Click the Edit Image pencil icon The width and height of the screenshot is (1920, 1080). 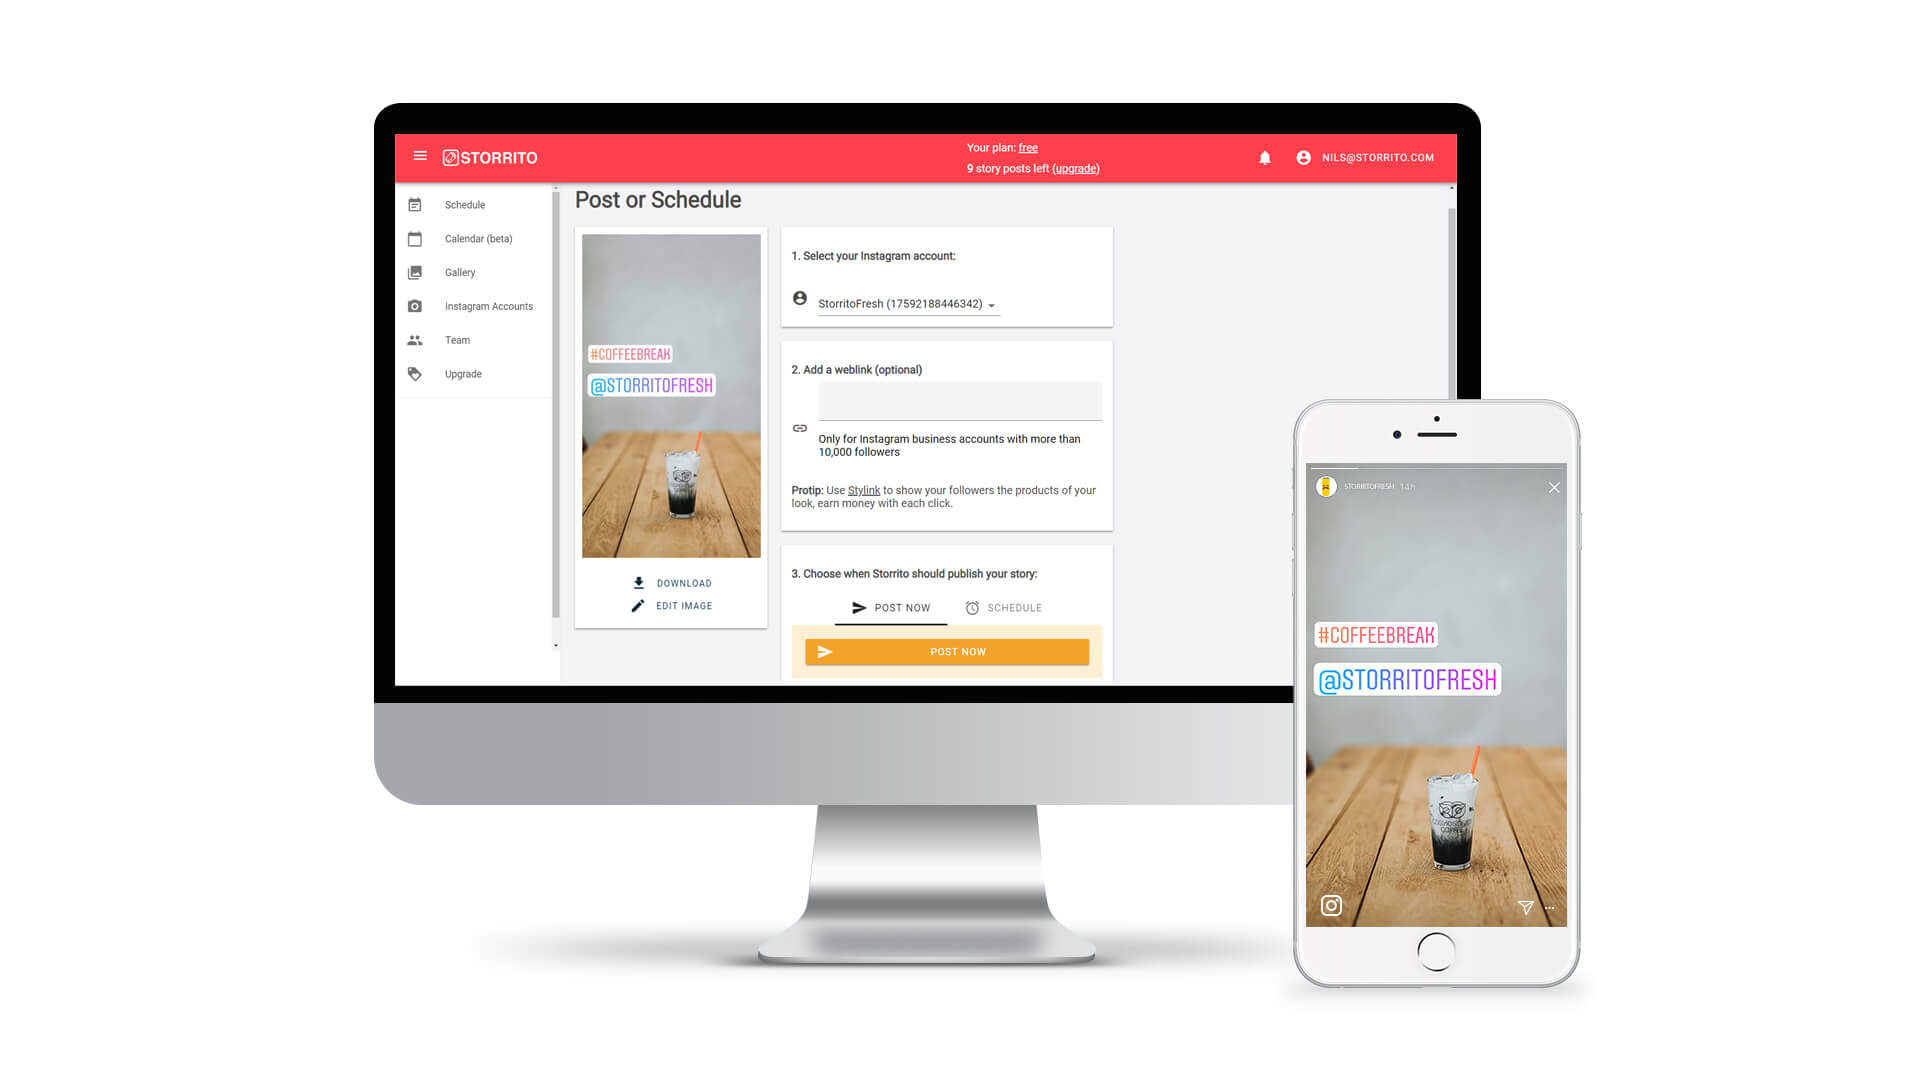pos(640,605)
